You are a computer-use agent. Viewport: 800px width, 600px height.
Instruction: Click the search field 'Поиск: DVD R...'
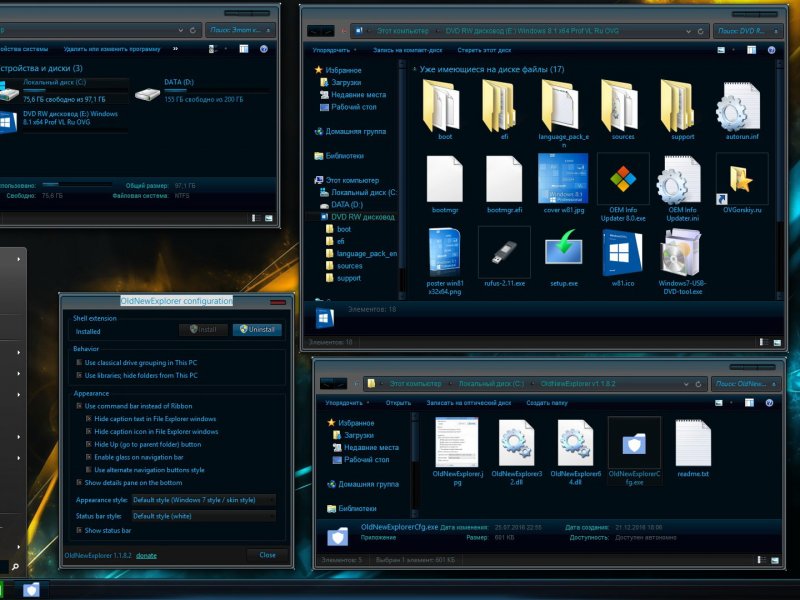coord(748,31)
